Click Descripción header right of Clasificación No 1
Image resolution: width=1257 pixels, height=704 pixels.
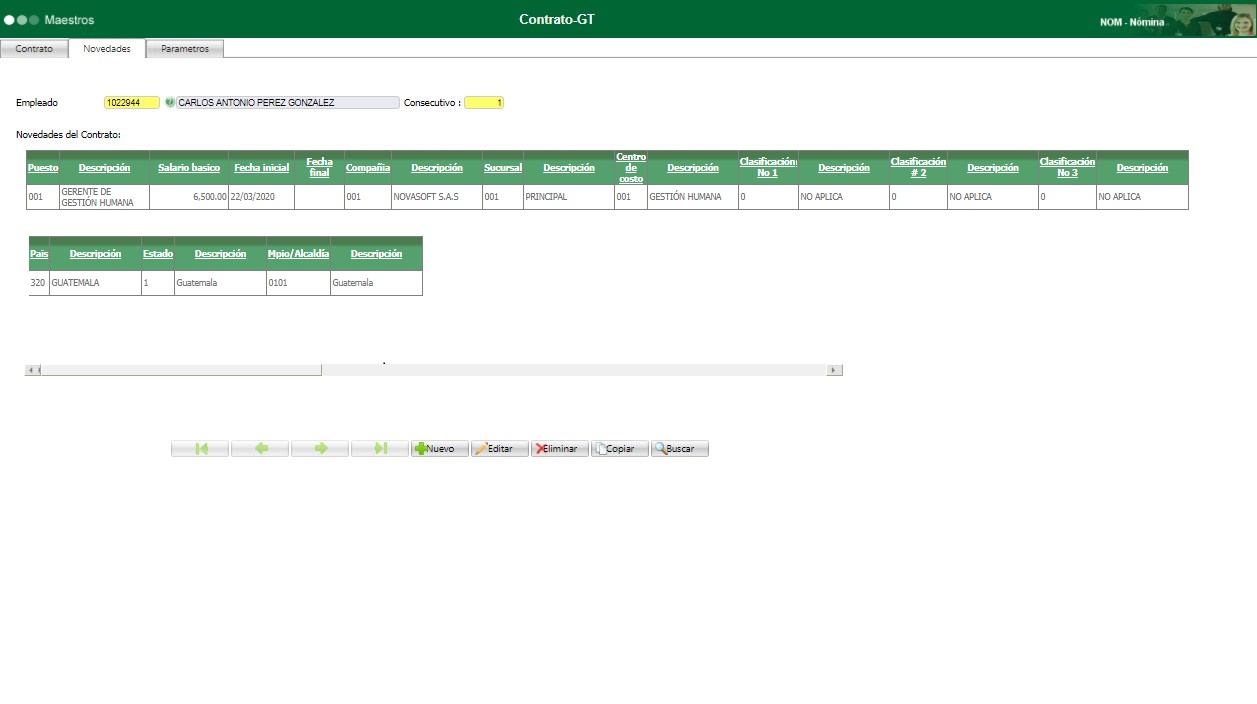pyautogui.click(x=844, y=168)
